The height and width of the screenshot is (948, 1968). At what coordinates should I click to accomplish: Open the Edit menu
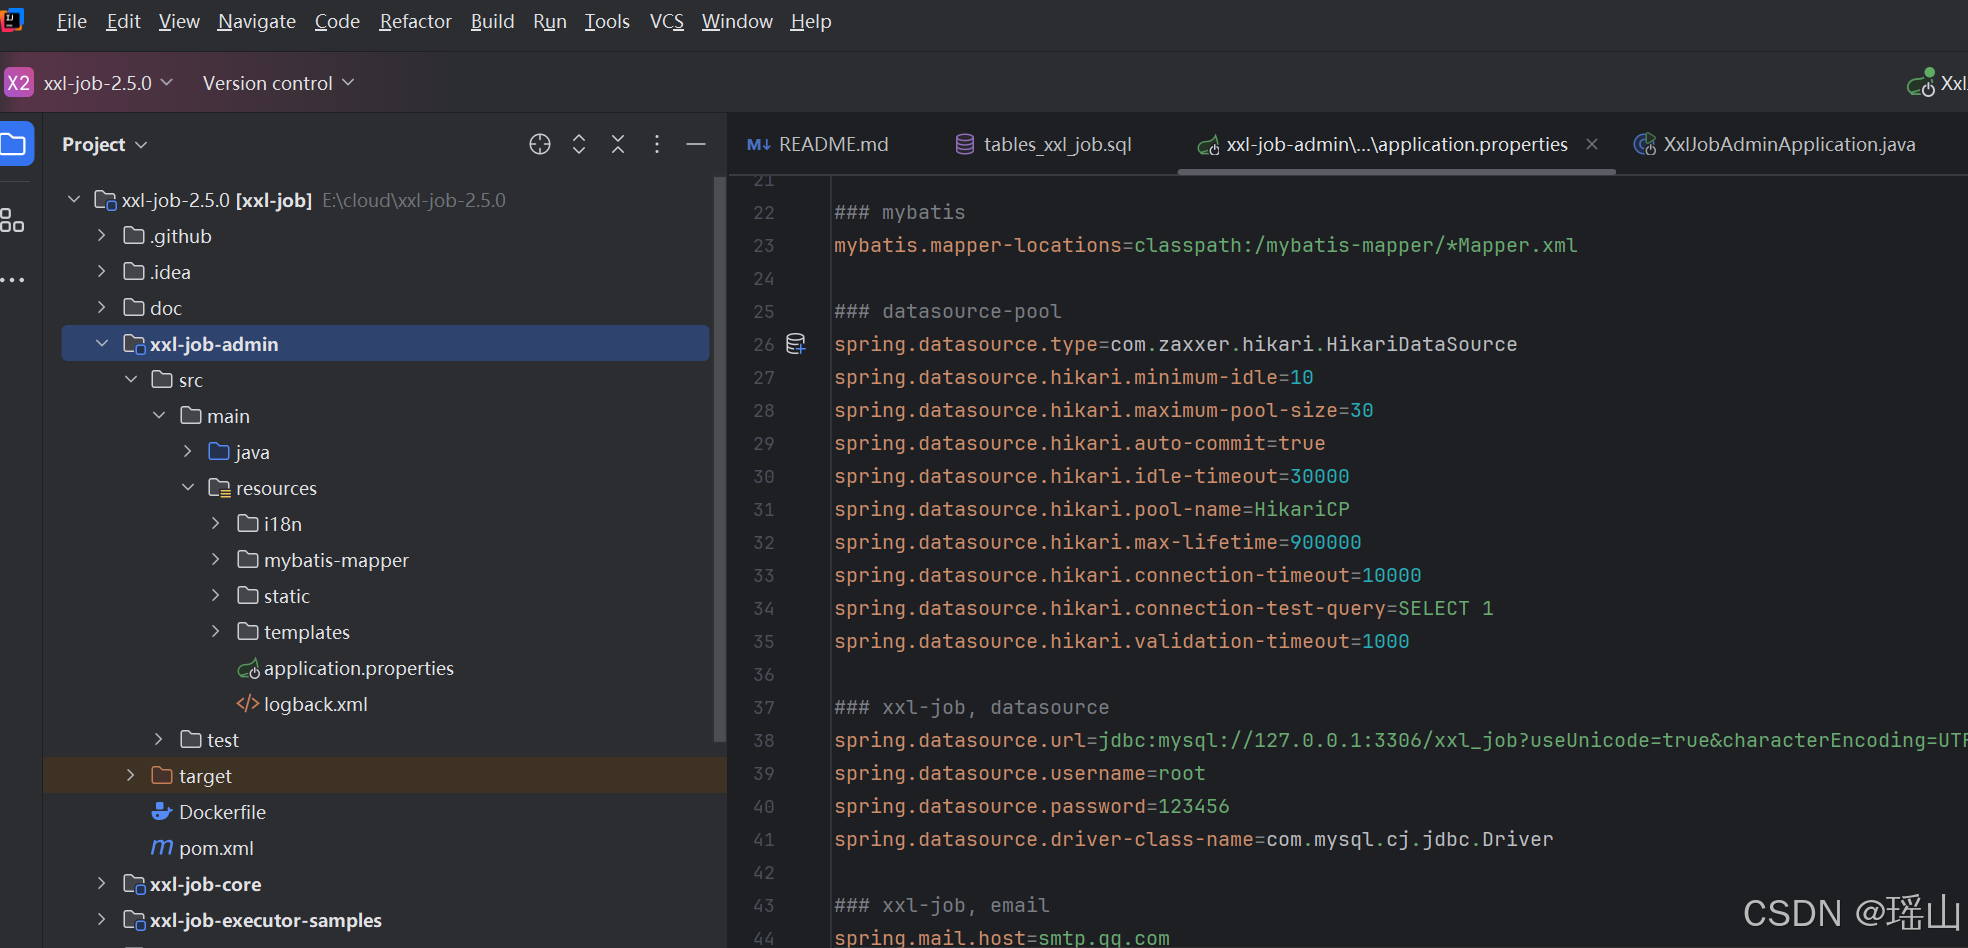coord(123,21)
